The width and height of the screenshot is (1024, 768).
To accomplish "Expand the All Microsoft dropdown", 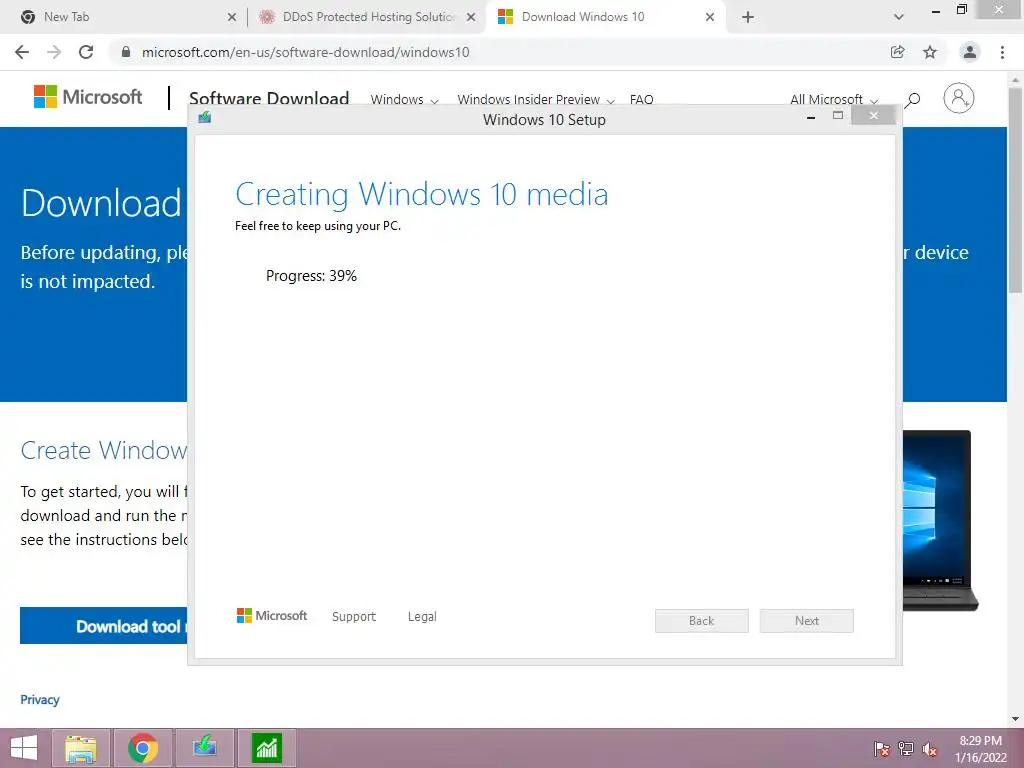I will [x=834, y=99].
